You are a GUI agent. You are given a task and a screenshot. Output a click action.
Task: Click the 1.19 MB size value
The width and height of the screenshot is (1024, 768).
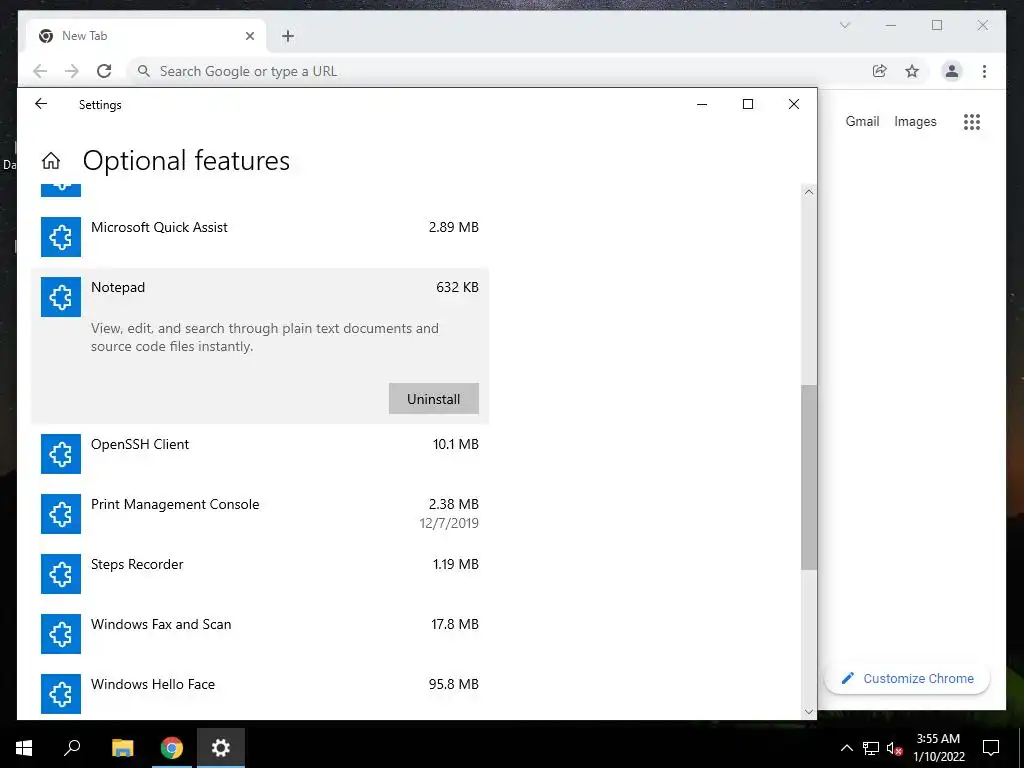pyautogui.click(x=456, y=564)
